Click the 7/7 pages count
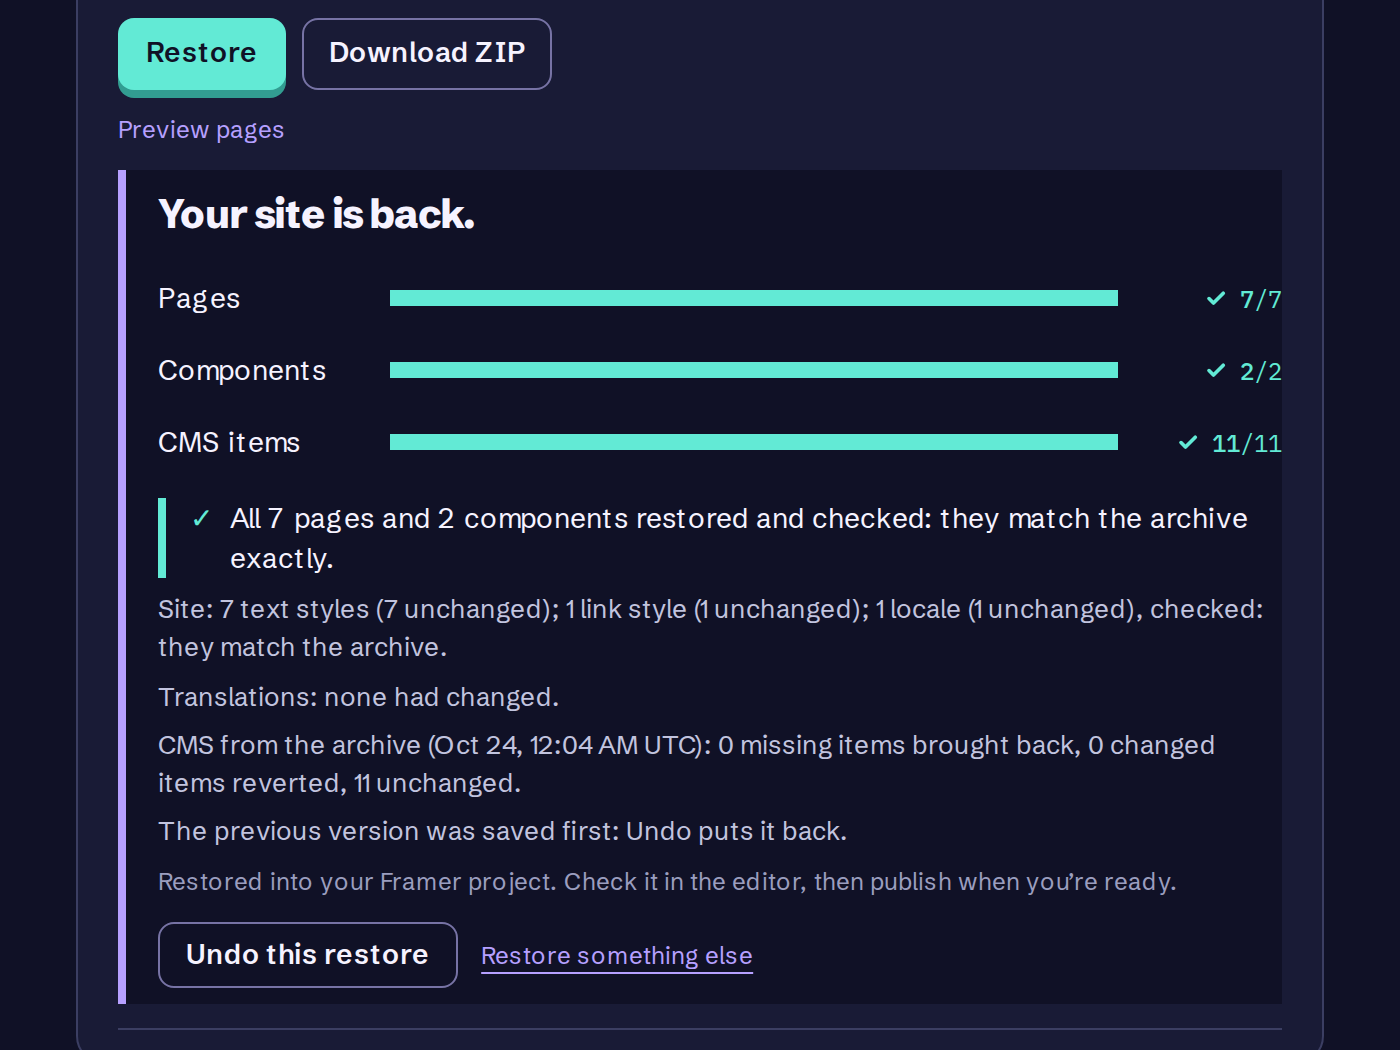The height and width of the screenshot is (1050, 1400). click(1260, 300)
